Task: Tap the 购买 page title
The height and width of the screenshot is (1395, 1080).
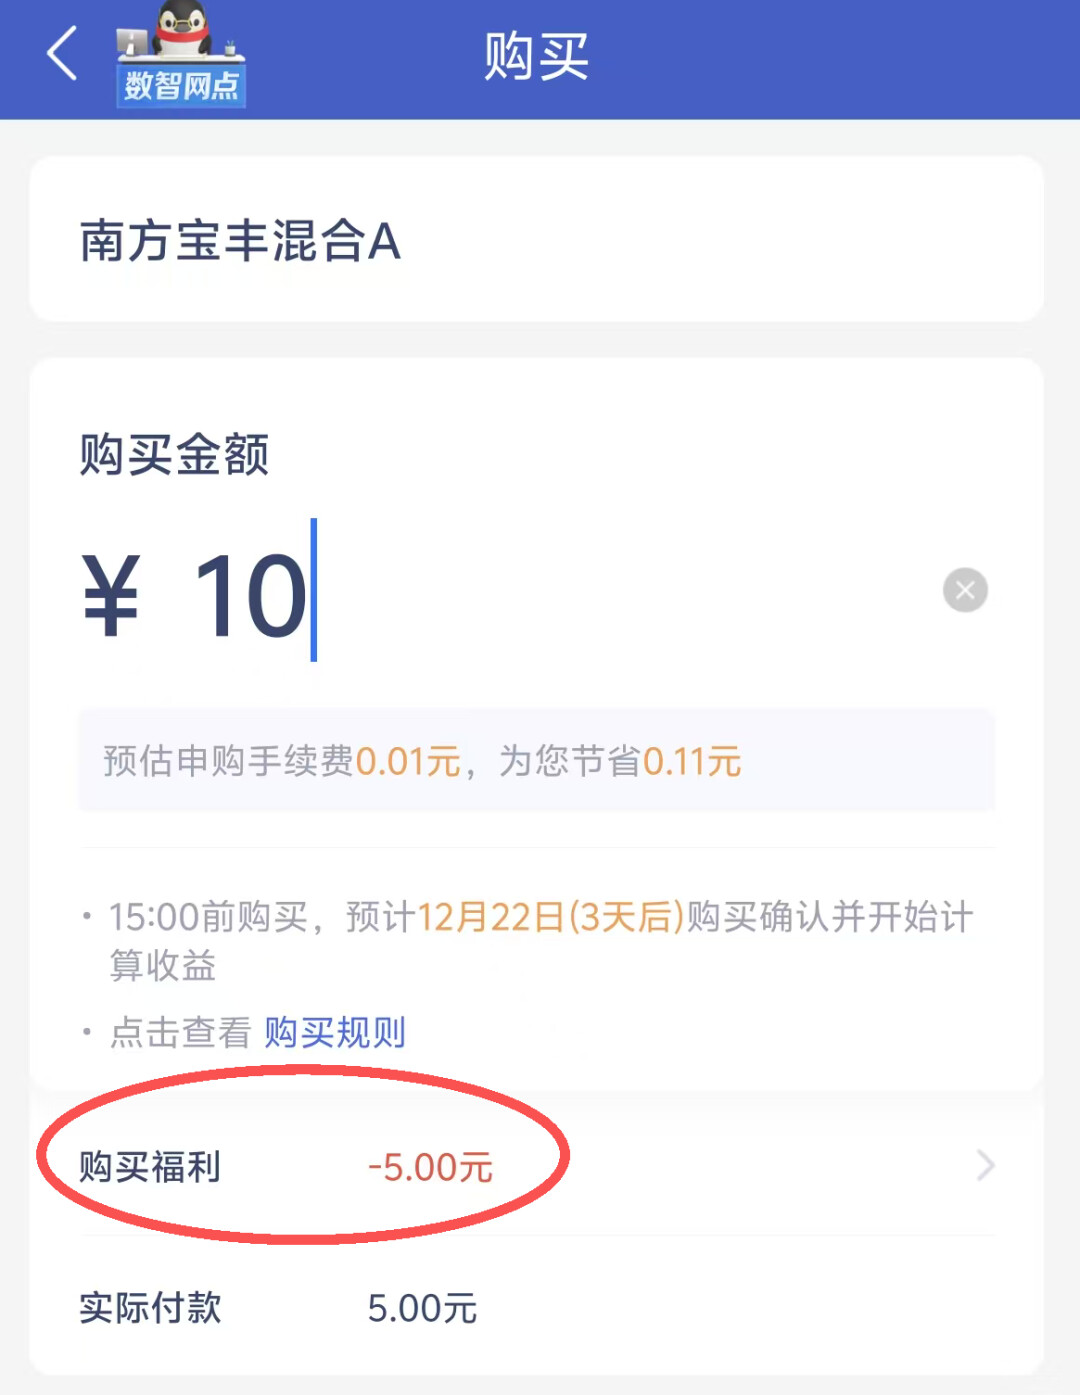Action: [537, 56]
